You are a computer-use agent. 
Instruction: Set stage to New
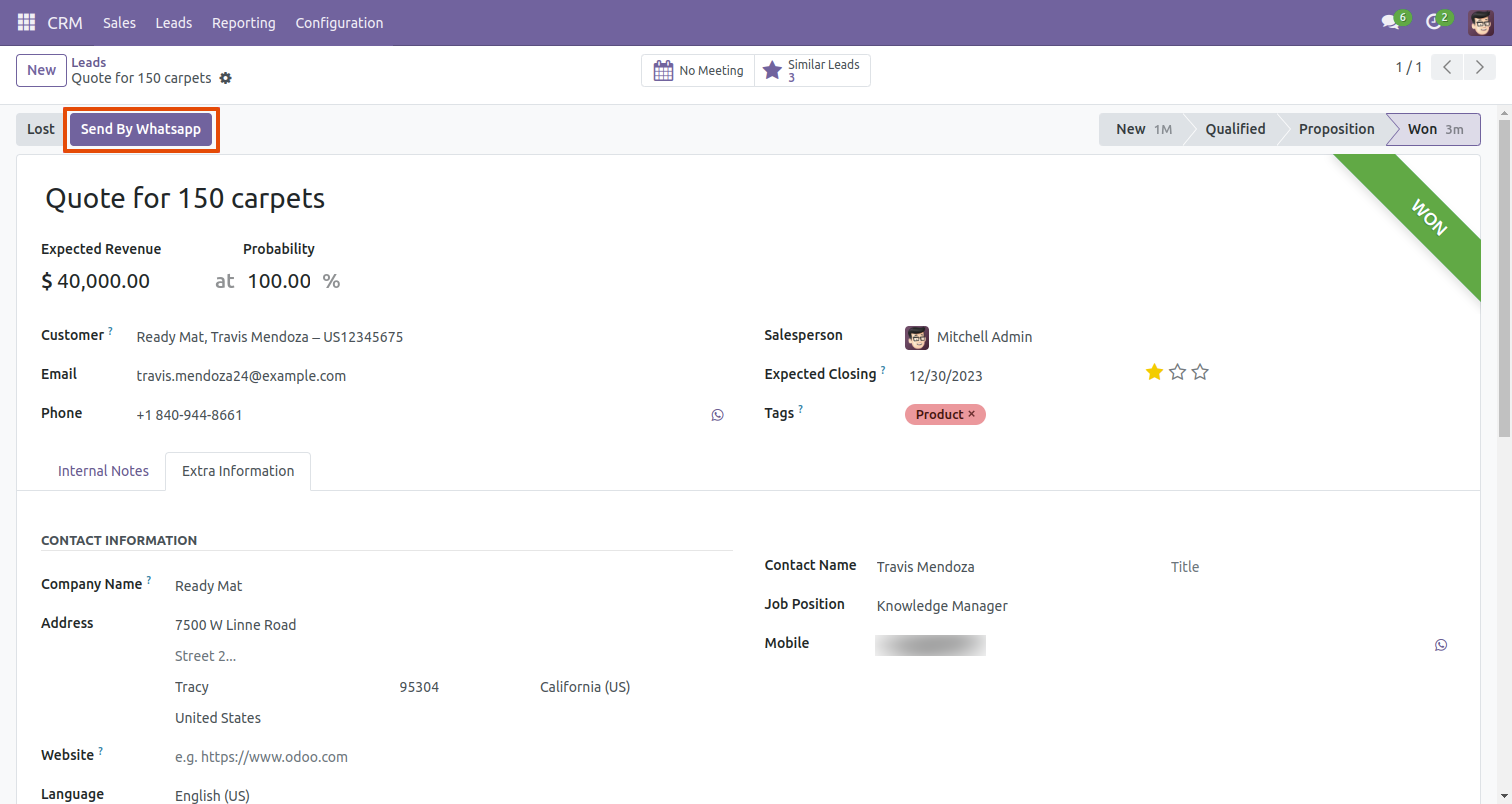click(x=1142, y=129)
